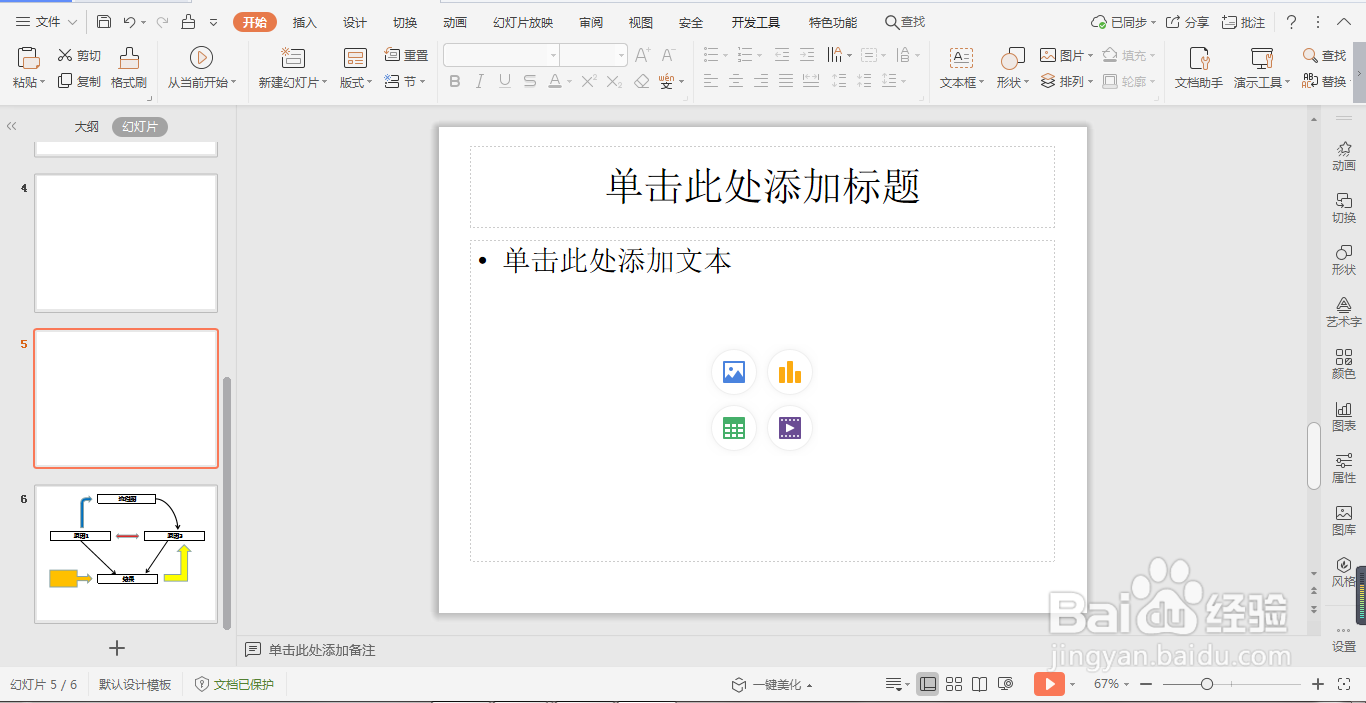
Task: Open the 动画 panel in the right sidebar
Action: (1344, 157)
